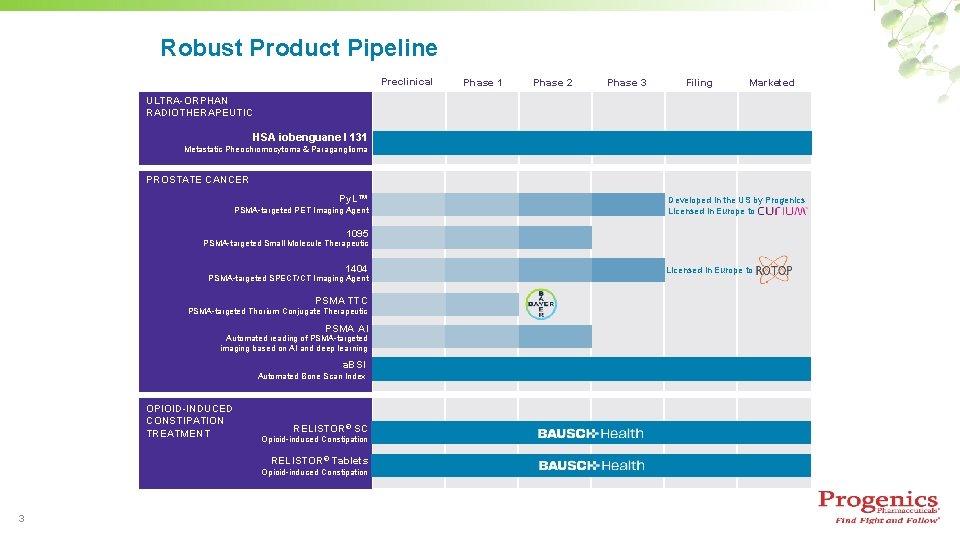Click the aBSI Automated Bone Scan Index label
Viewport: 960px width, 540px height.
point(312,370)
